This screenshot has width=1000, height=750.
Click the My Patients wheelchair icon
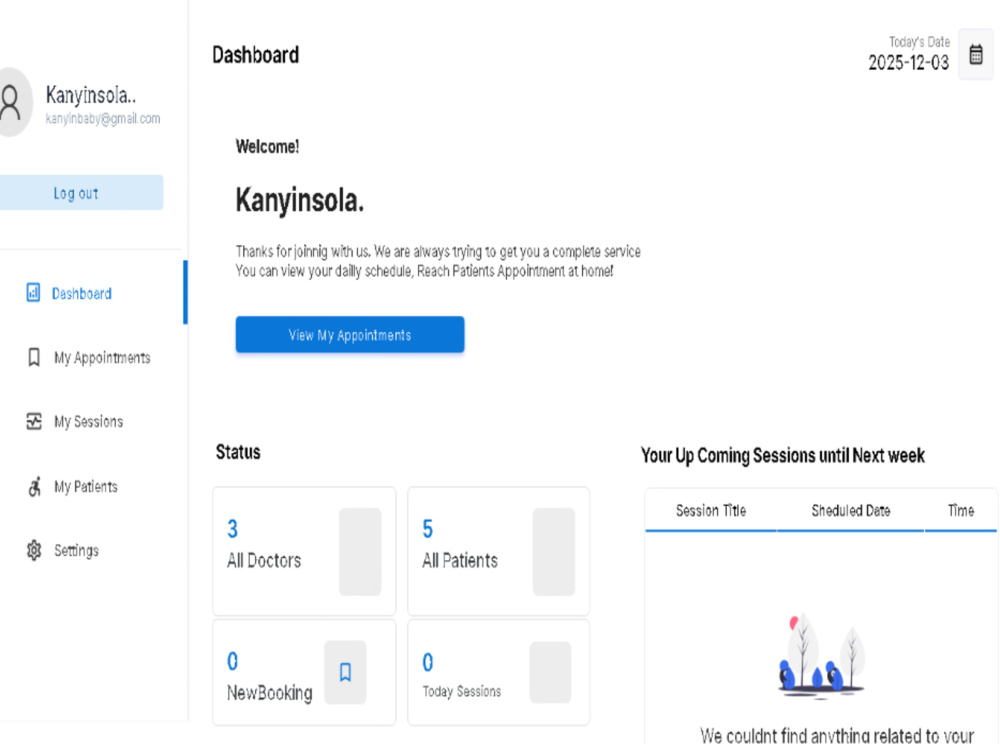pyautogui.click(x=34, y=487)
